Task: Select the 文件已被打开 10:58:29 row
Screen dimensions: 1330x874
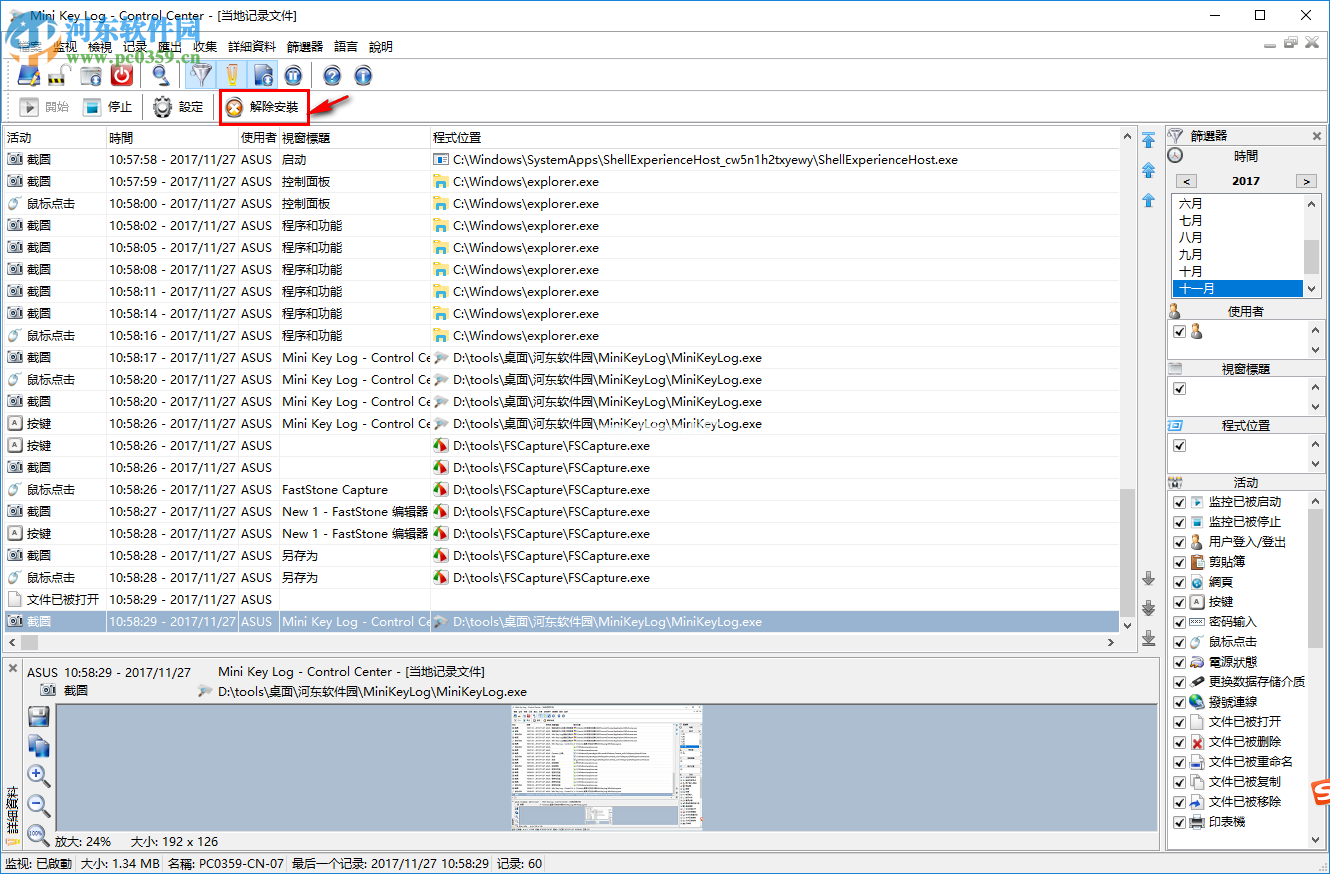Action: click(x=562, y=600)
